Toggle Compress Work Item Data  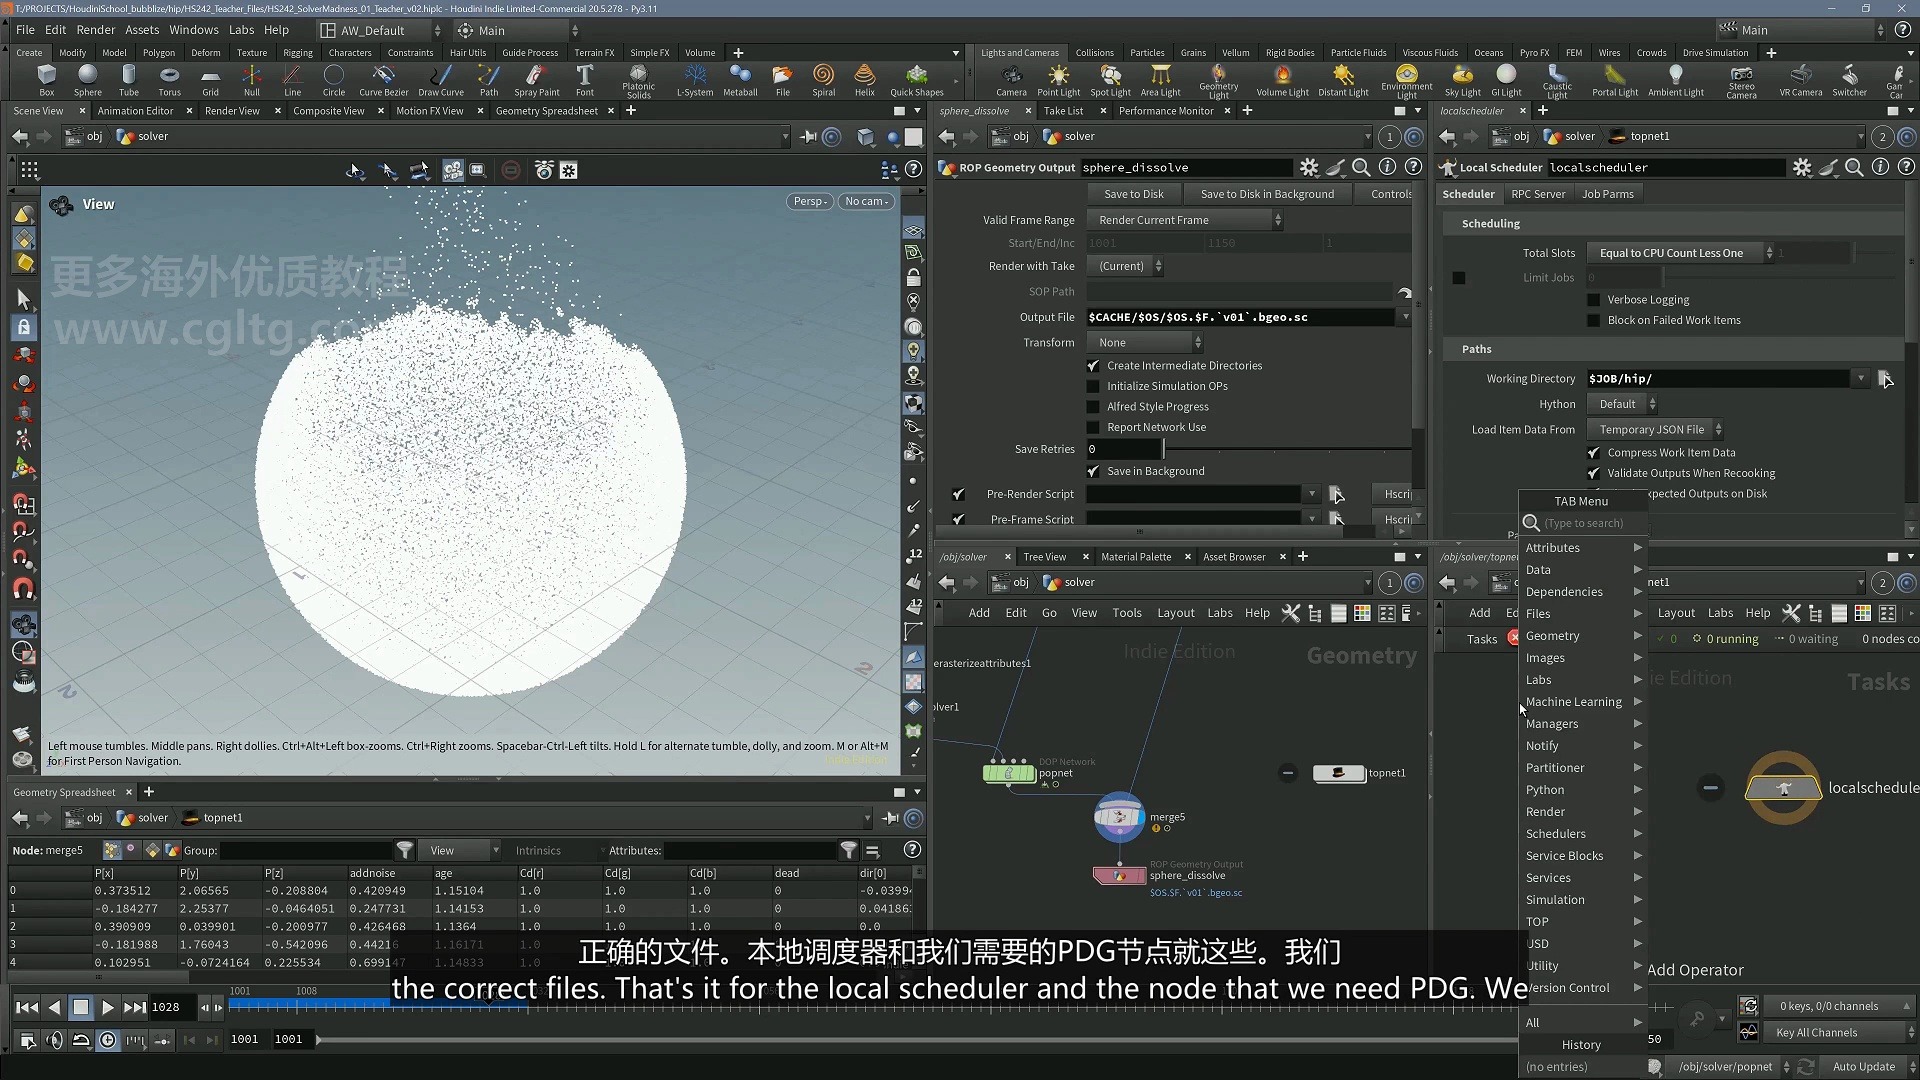(x=1594, y=453)
